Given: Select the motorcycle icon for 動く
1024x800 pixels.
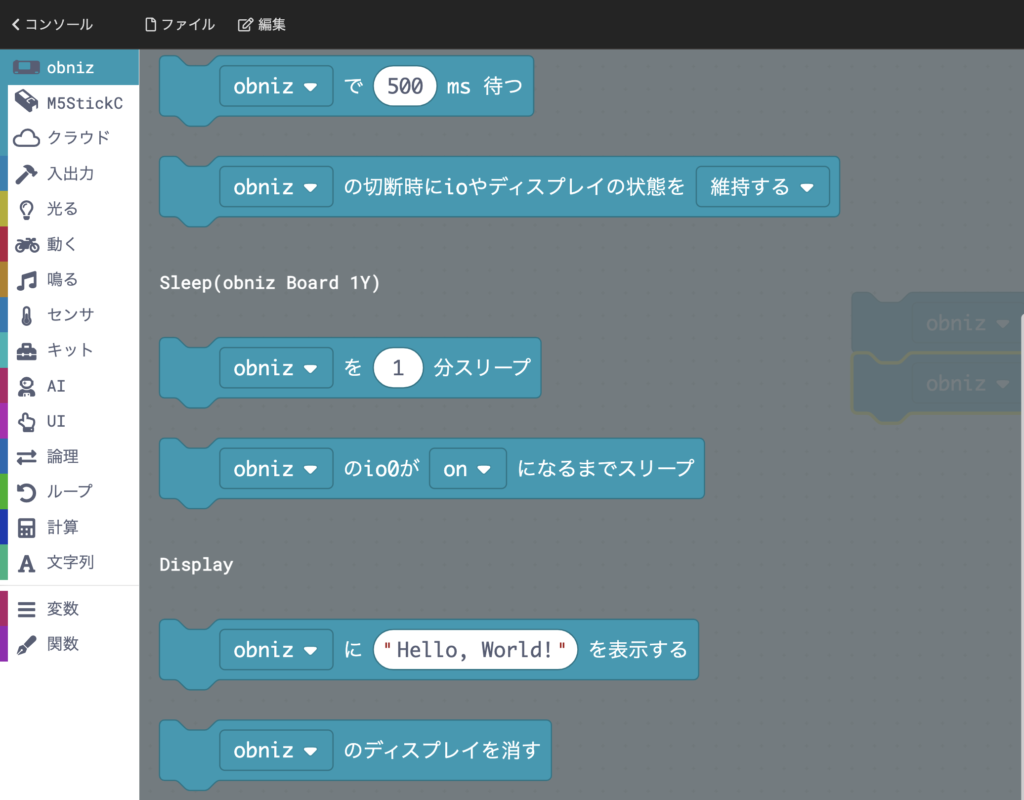Looking at the screenshot, I should pos(27,245).
